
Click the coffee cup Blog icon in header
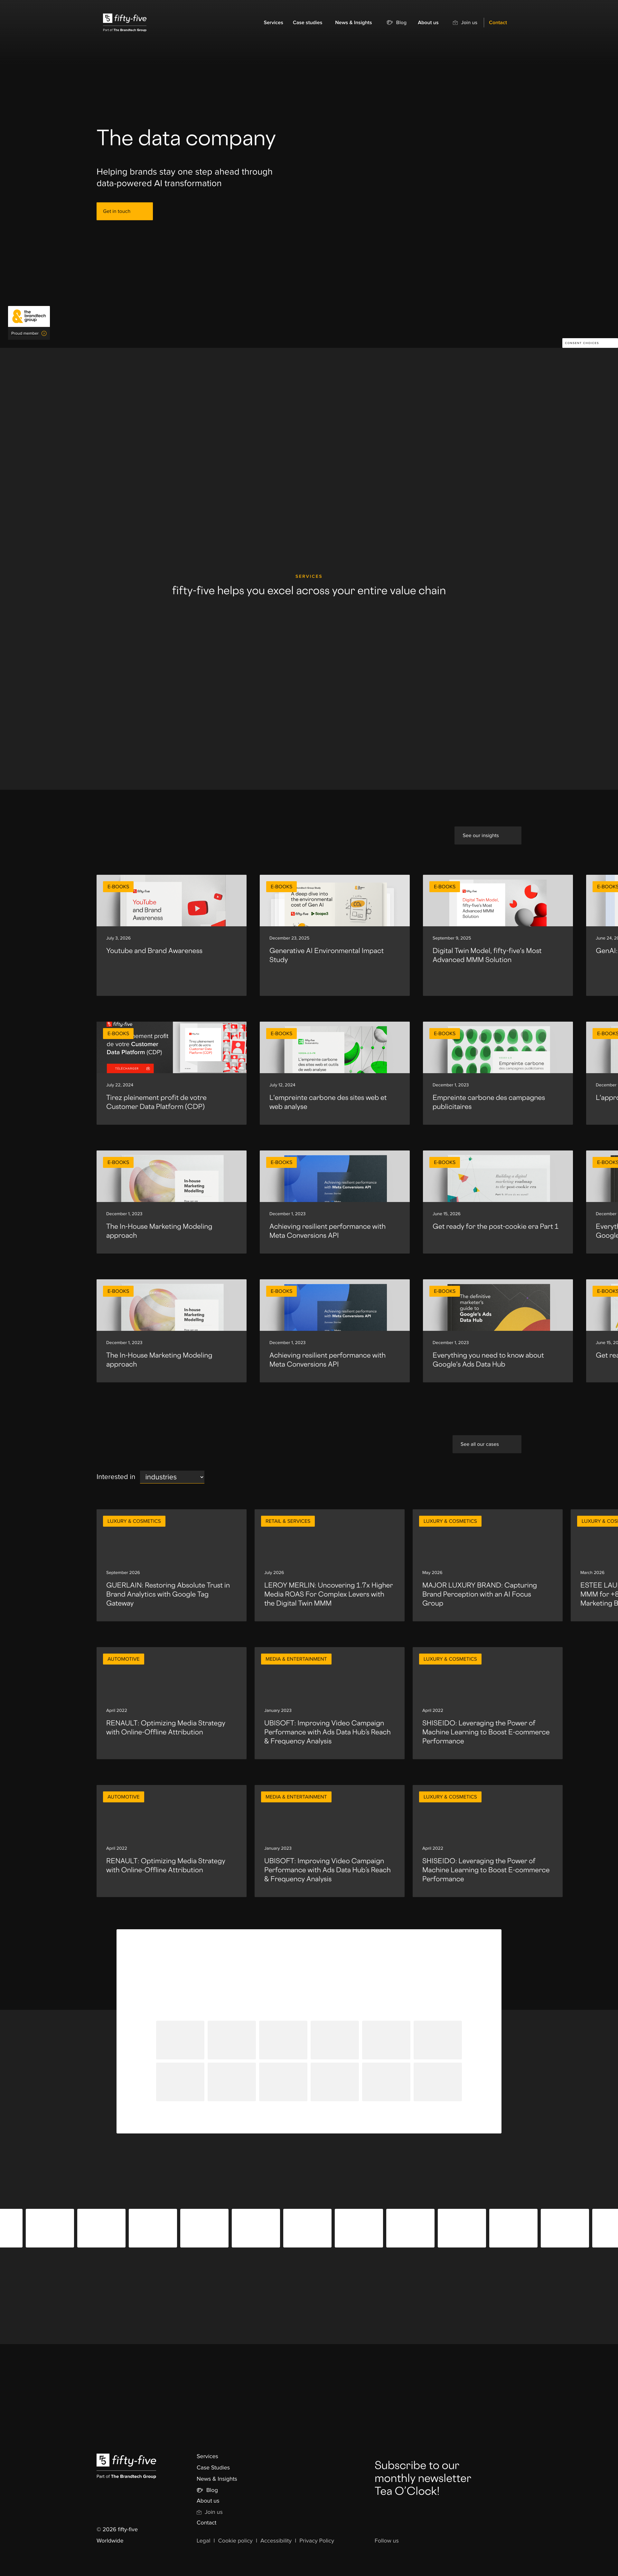pyautogui.click(x=390, y=22)
